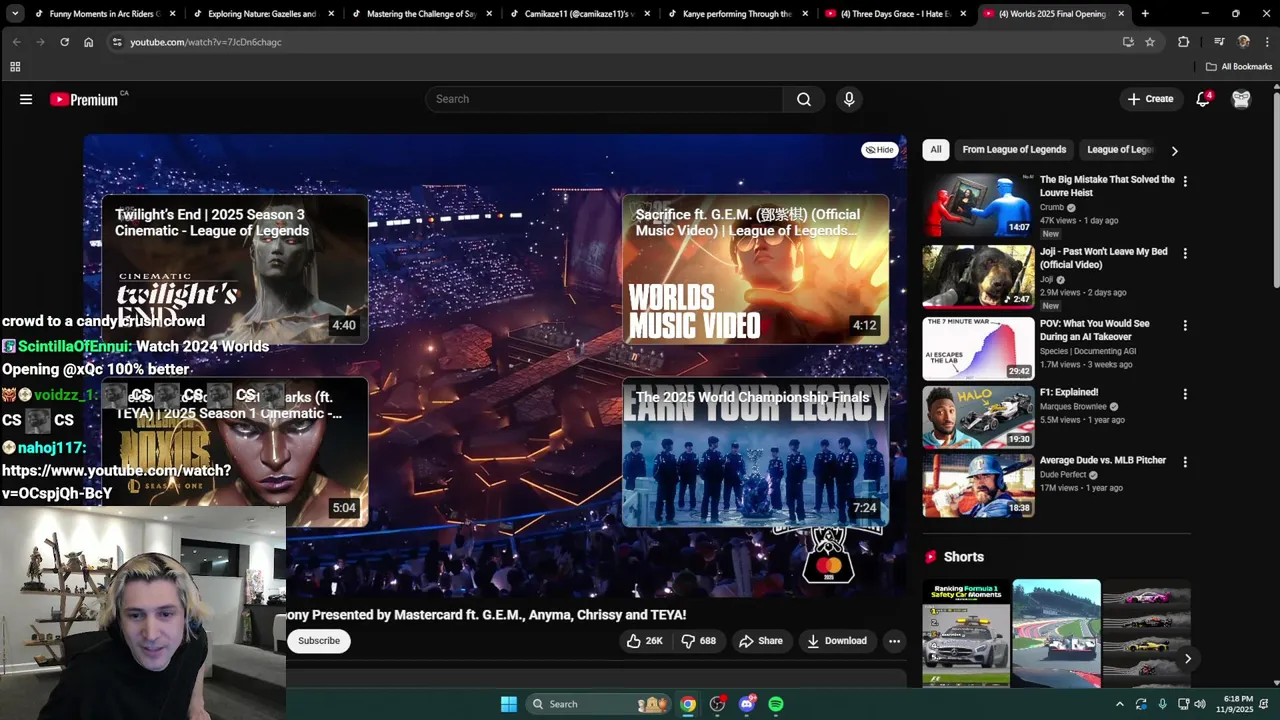Bookmark this page with the star icon
The image size is (1280, 720).
1150,42
